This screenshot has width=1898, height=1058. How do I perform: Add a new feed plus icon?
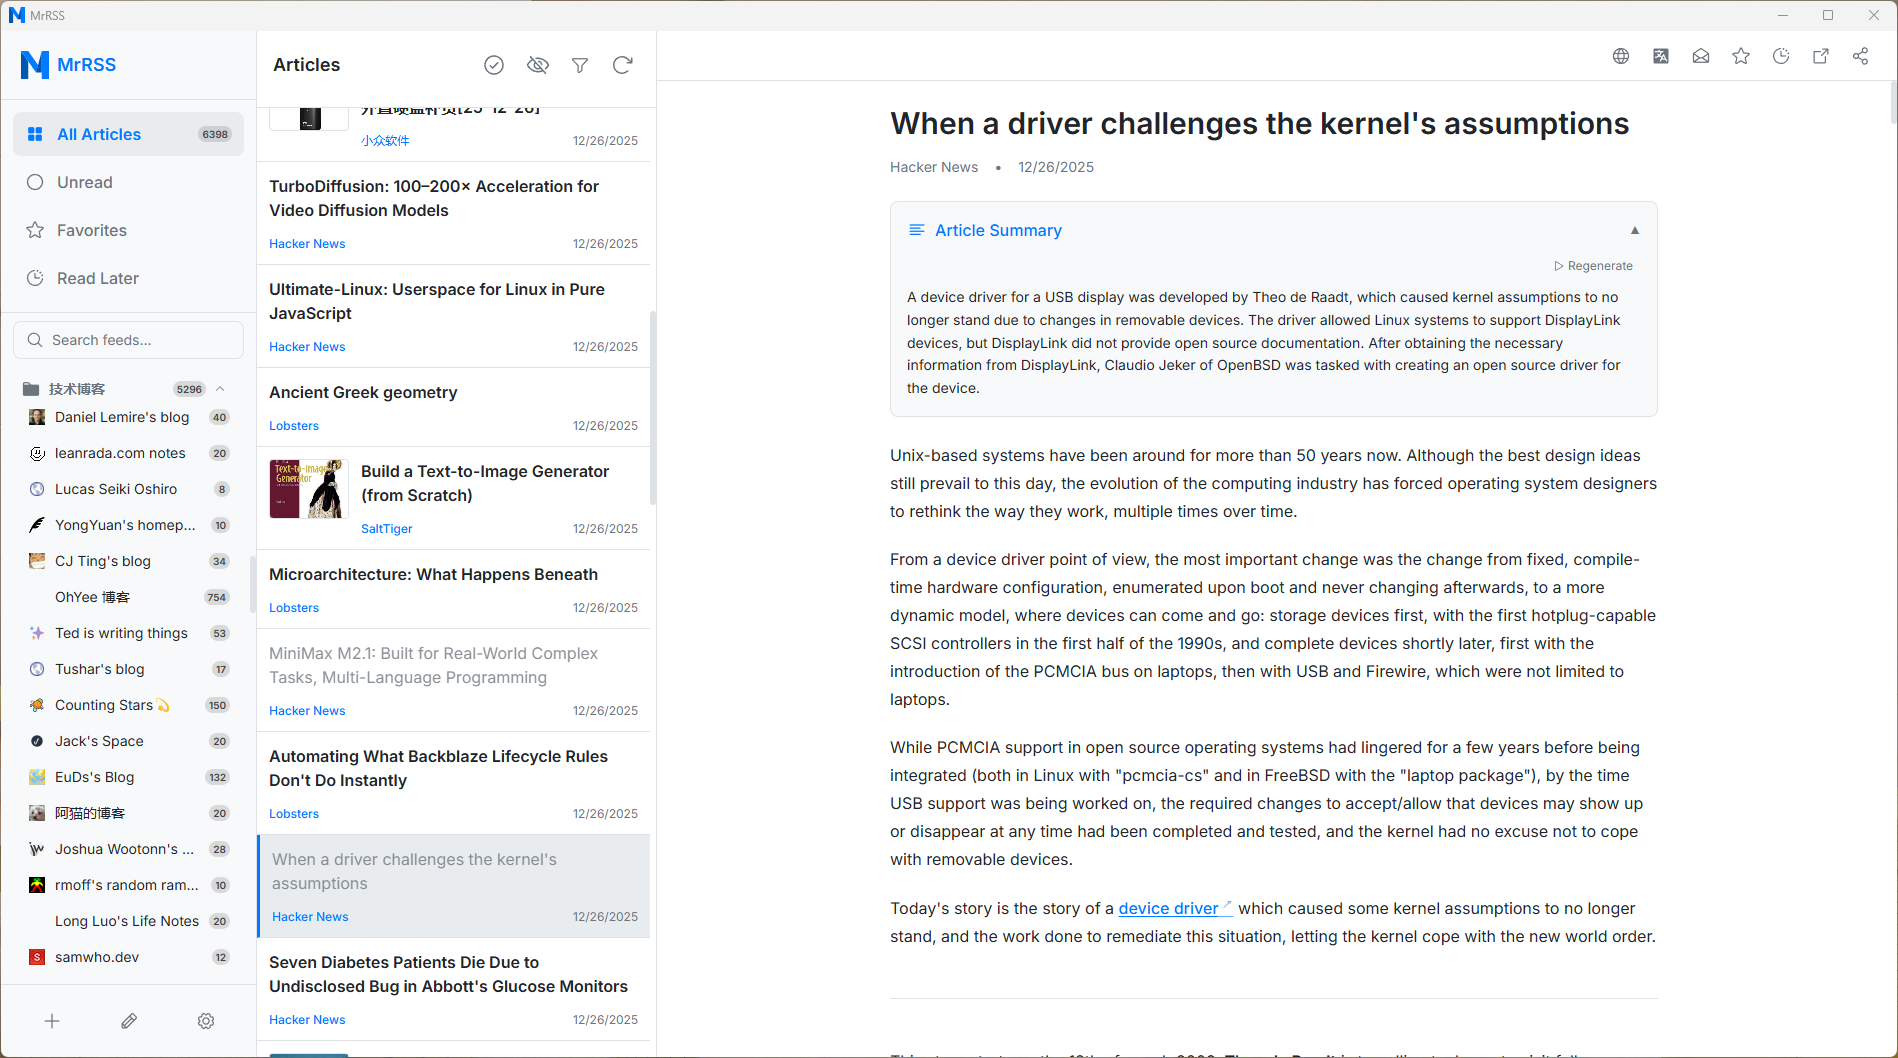click(x=52, y=1021)
